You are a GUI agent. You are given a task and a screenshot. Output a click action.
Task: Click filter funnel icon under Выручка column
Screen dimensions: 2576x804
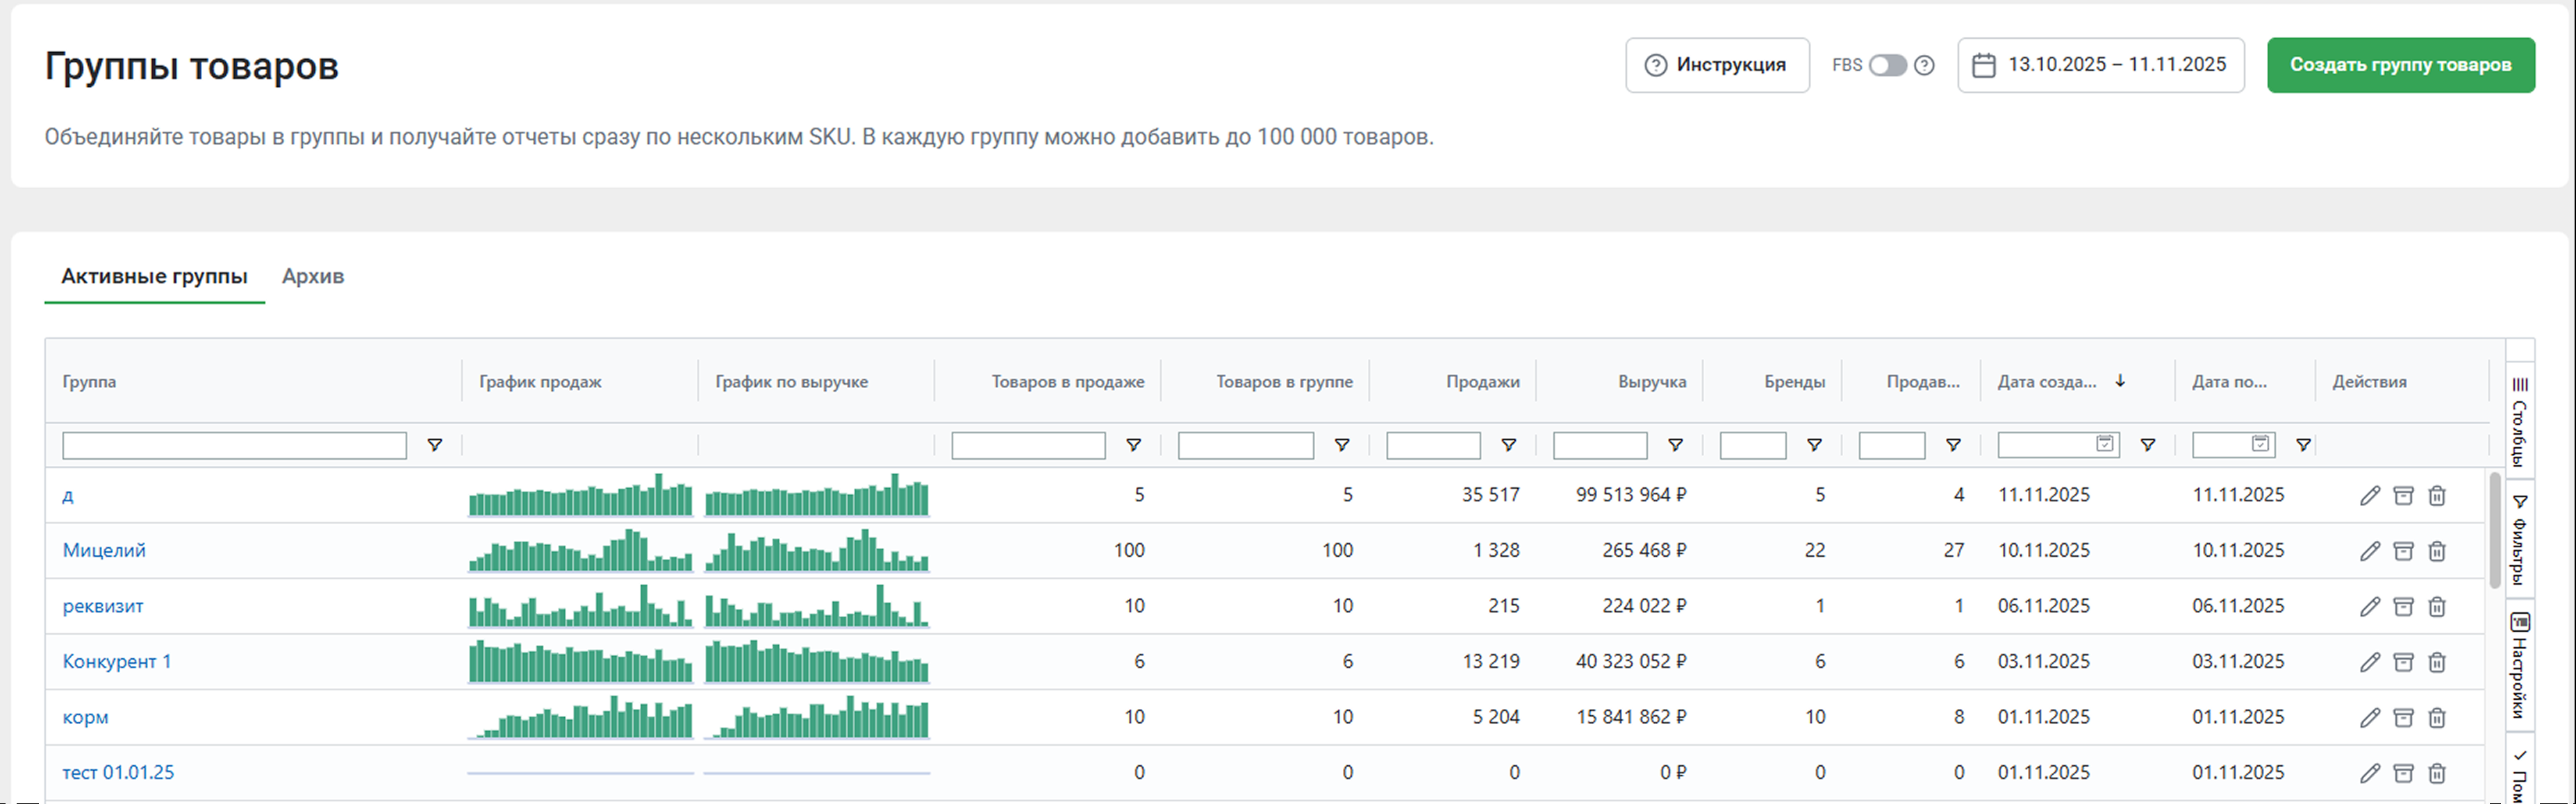tap(1675, 445)
